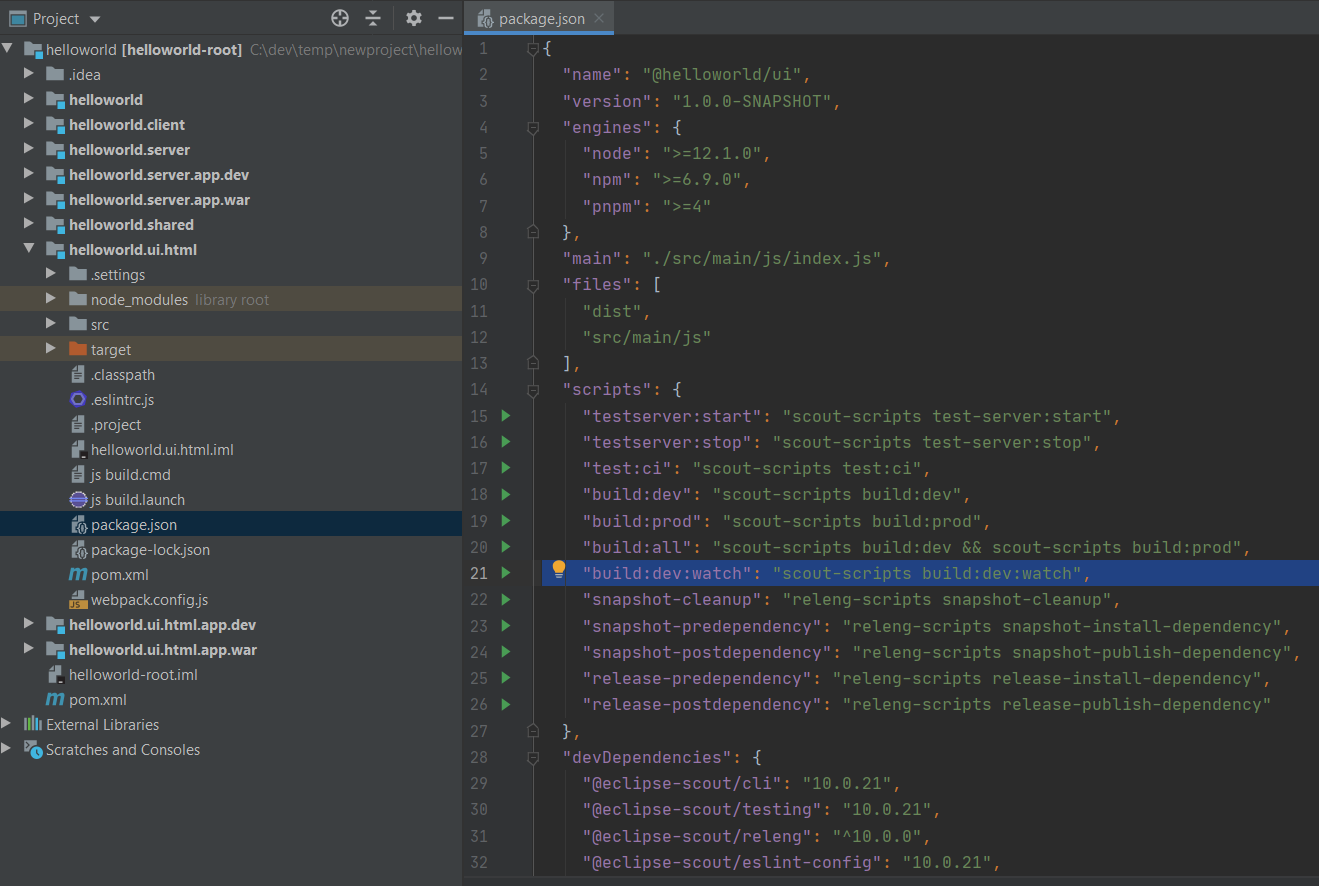The height and width of the screenshot is (886, 1319).
Task: Expand the src folder arrow
Action: tap(51, 324)
